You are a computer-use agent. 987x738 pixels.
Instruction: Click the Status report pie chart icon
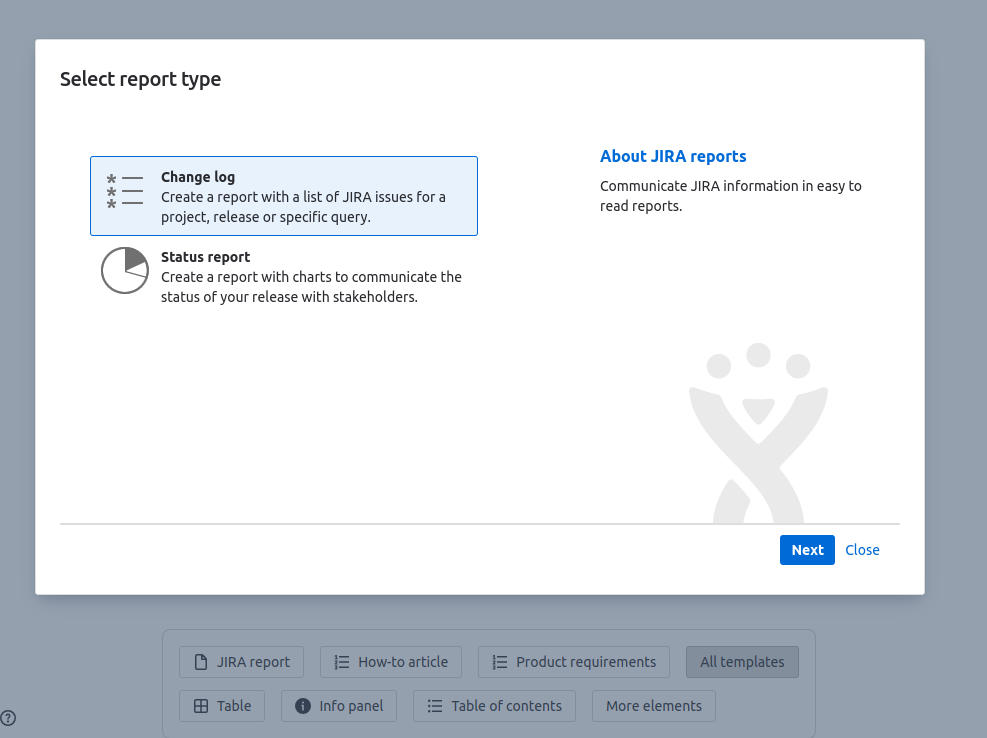coord(125,270)
